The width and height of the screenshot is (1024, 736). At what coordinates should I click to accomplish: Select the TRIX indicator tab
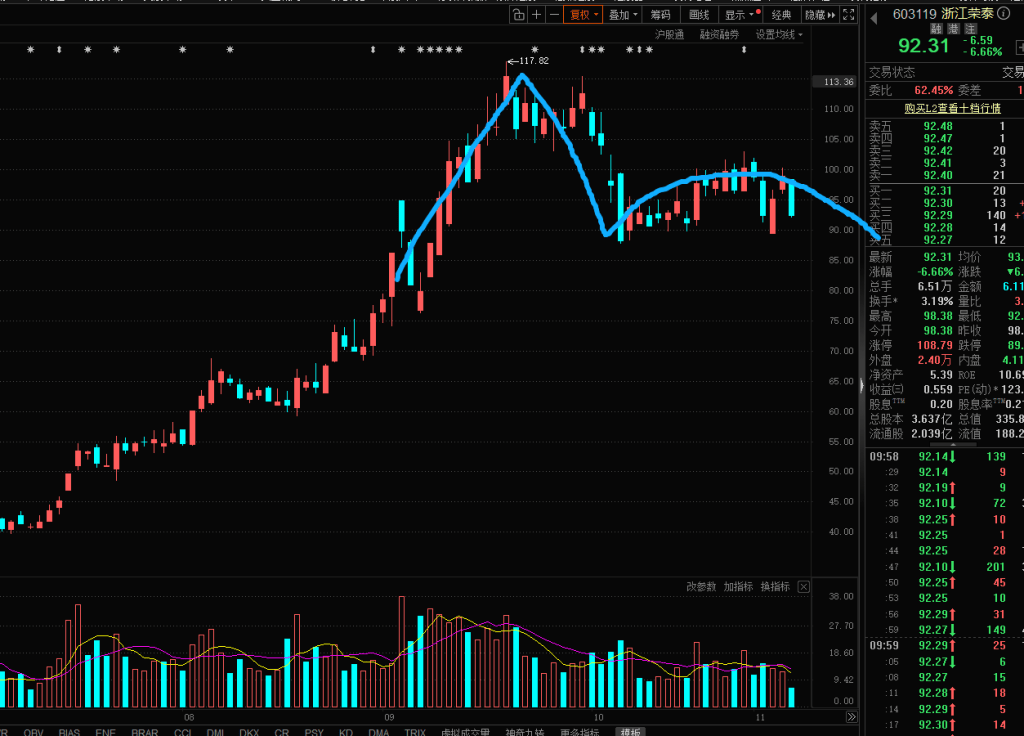click(415, 731)
